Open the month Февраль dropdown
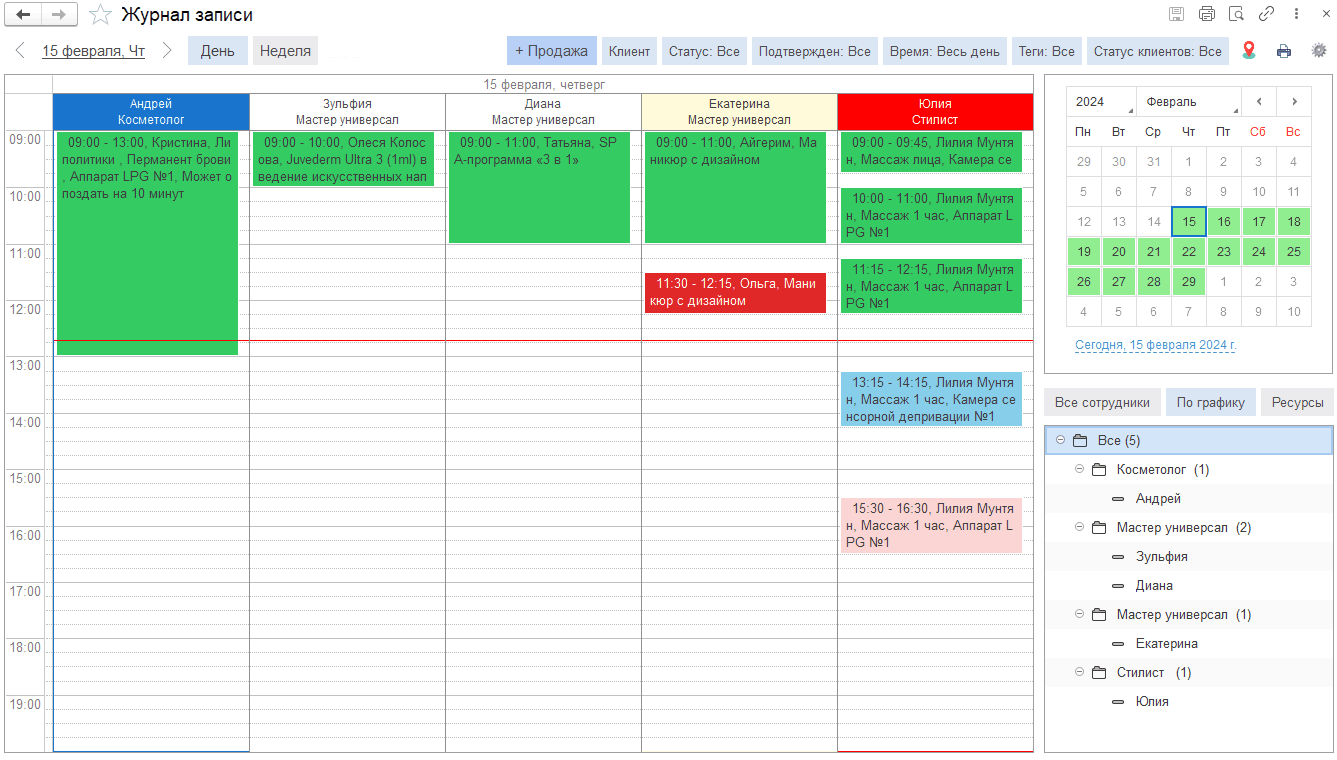 coord(1189,101)
